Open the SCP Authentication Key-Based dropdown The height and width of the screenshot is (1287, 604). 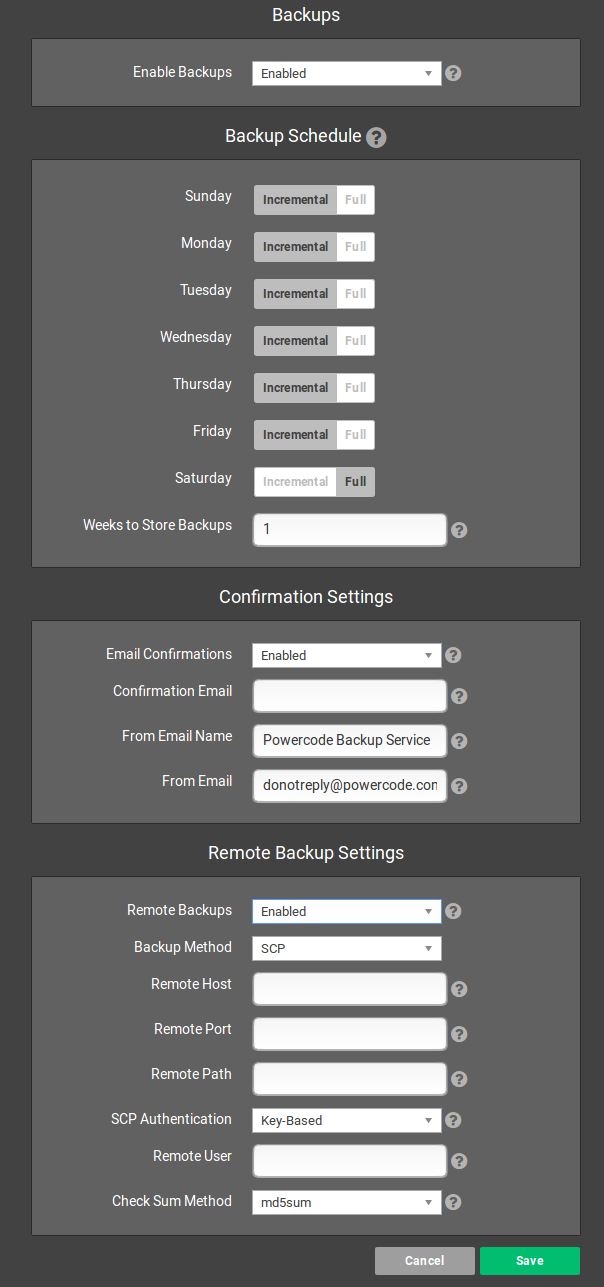coord(346,1120)
